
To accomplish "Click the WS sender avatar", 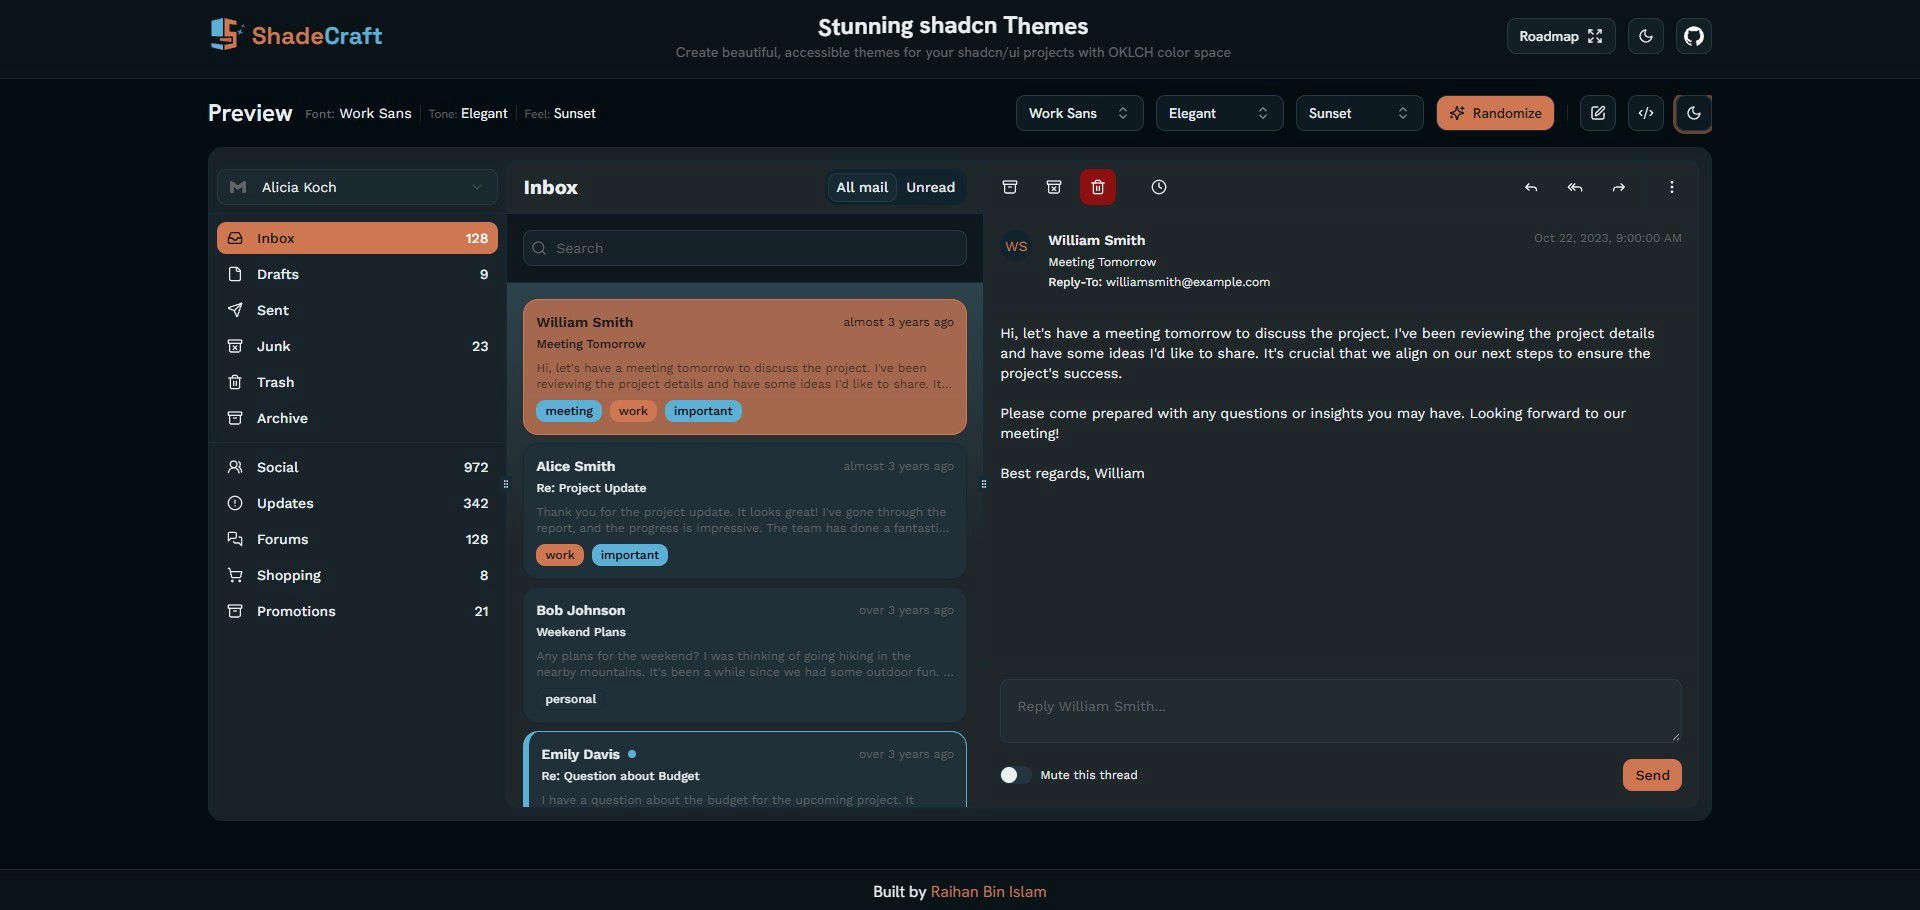I will tap(1016, 246).
